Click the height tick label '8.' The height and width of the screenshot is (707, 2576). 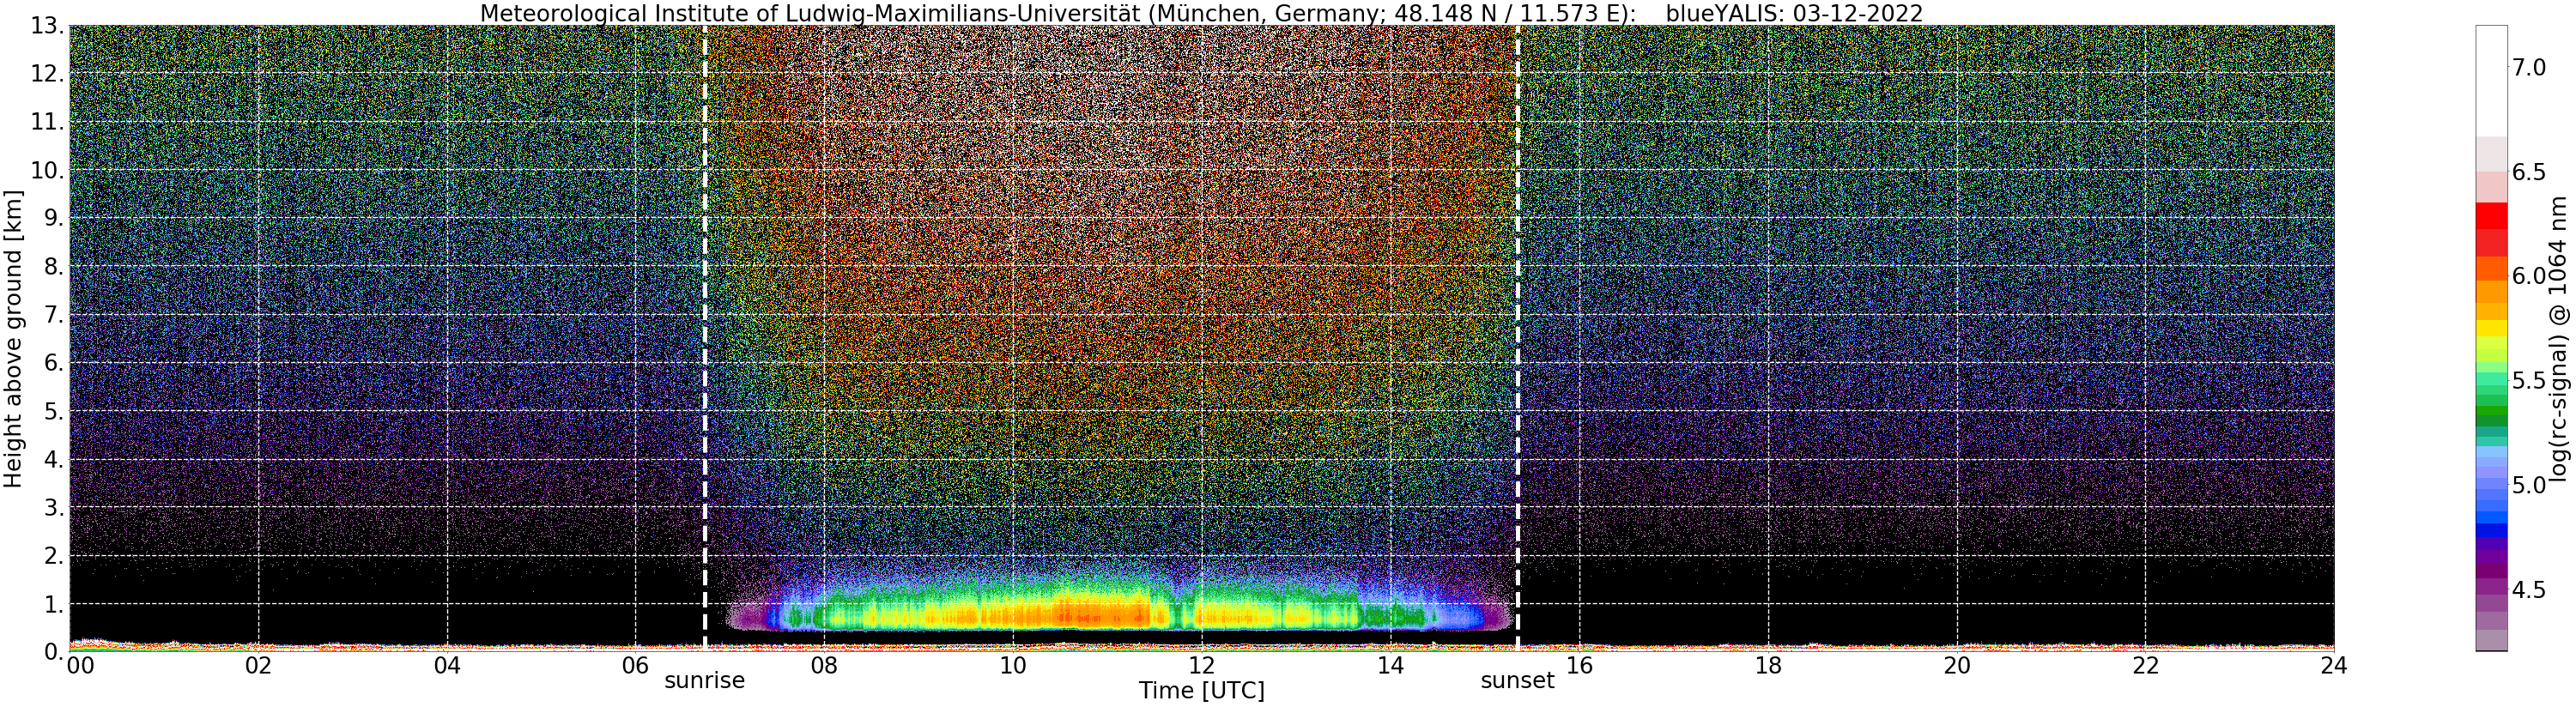tap(53, 267)
